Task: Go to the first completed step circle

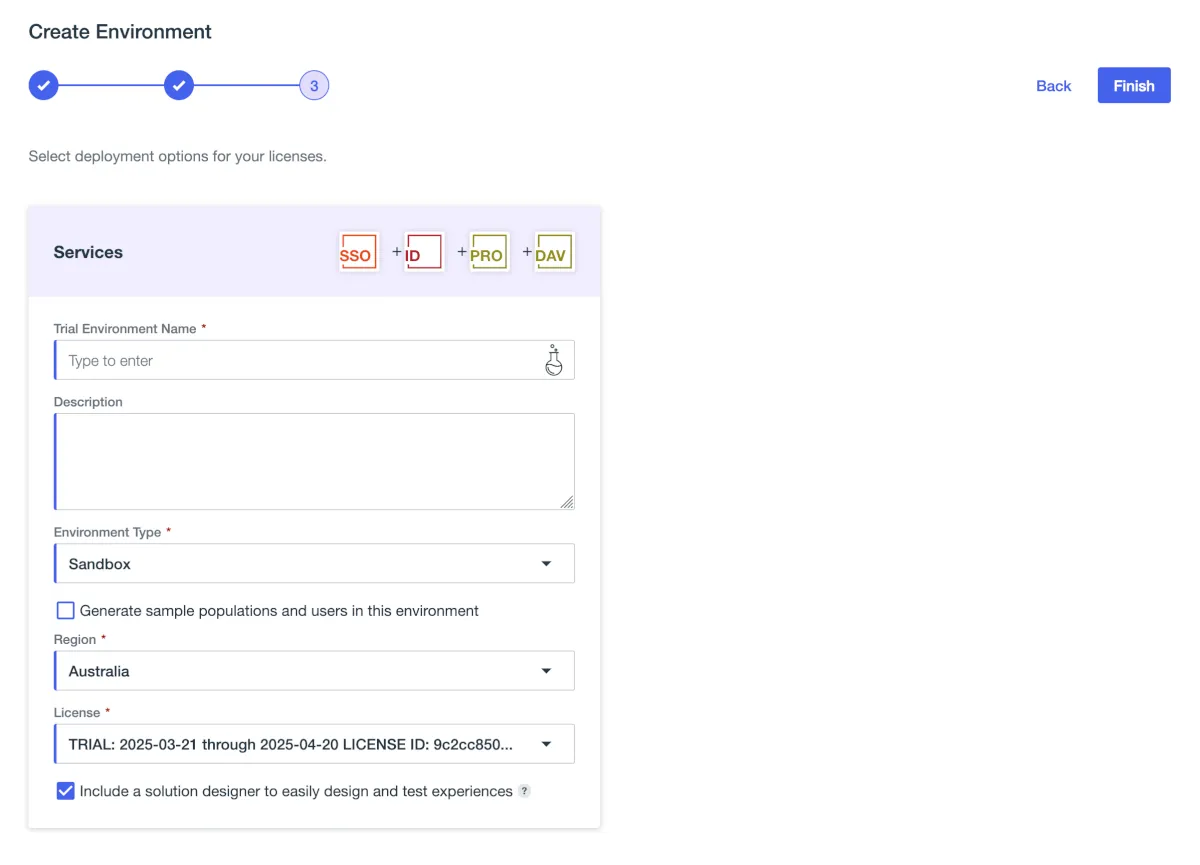Action: point(43,86)
